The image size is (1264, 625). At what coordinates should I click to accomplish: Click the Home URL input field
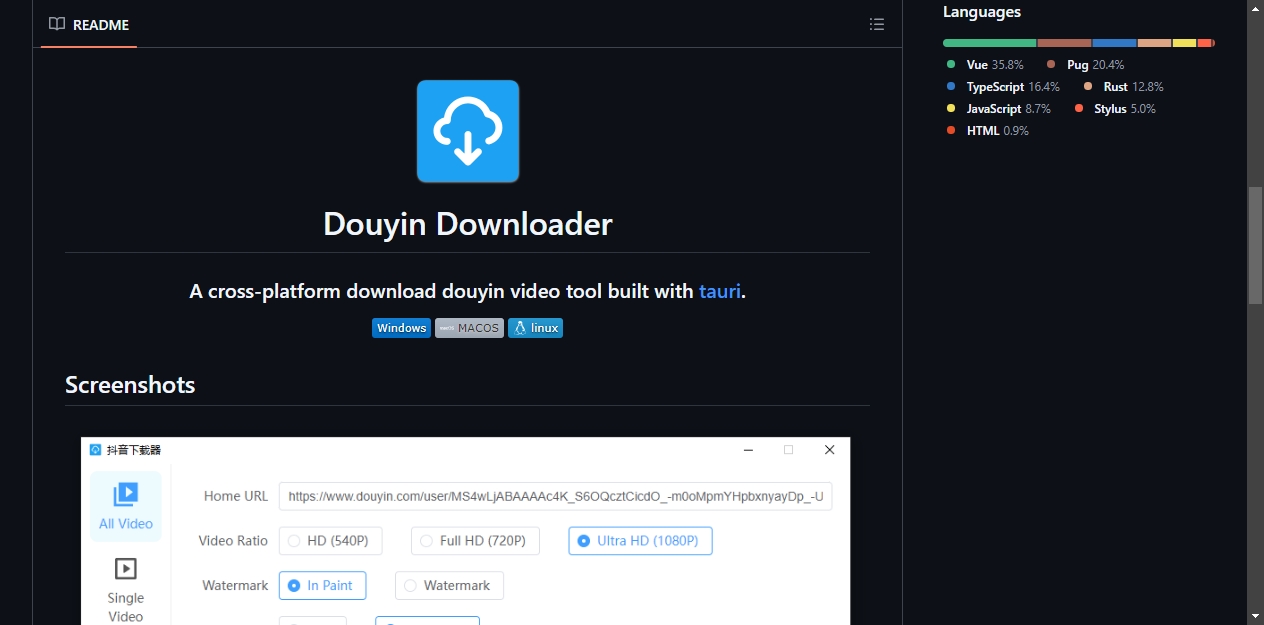[x=555, y=496]
